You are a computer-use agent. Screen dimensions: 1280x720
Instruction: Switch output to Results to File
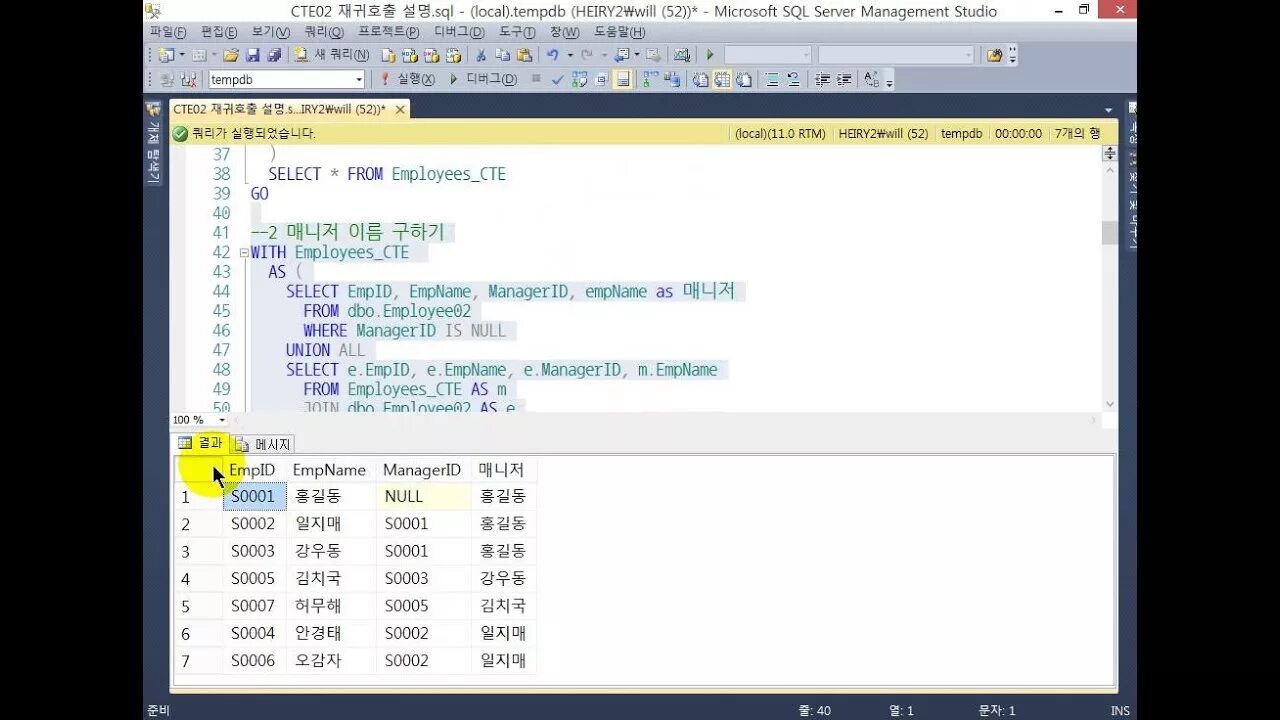(x=744, y=80)
